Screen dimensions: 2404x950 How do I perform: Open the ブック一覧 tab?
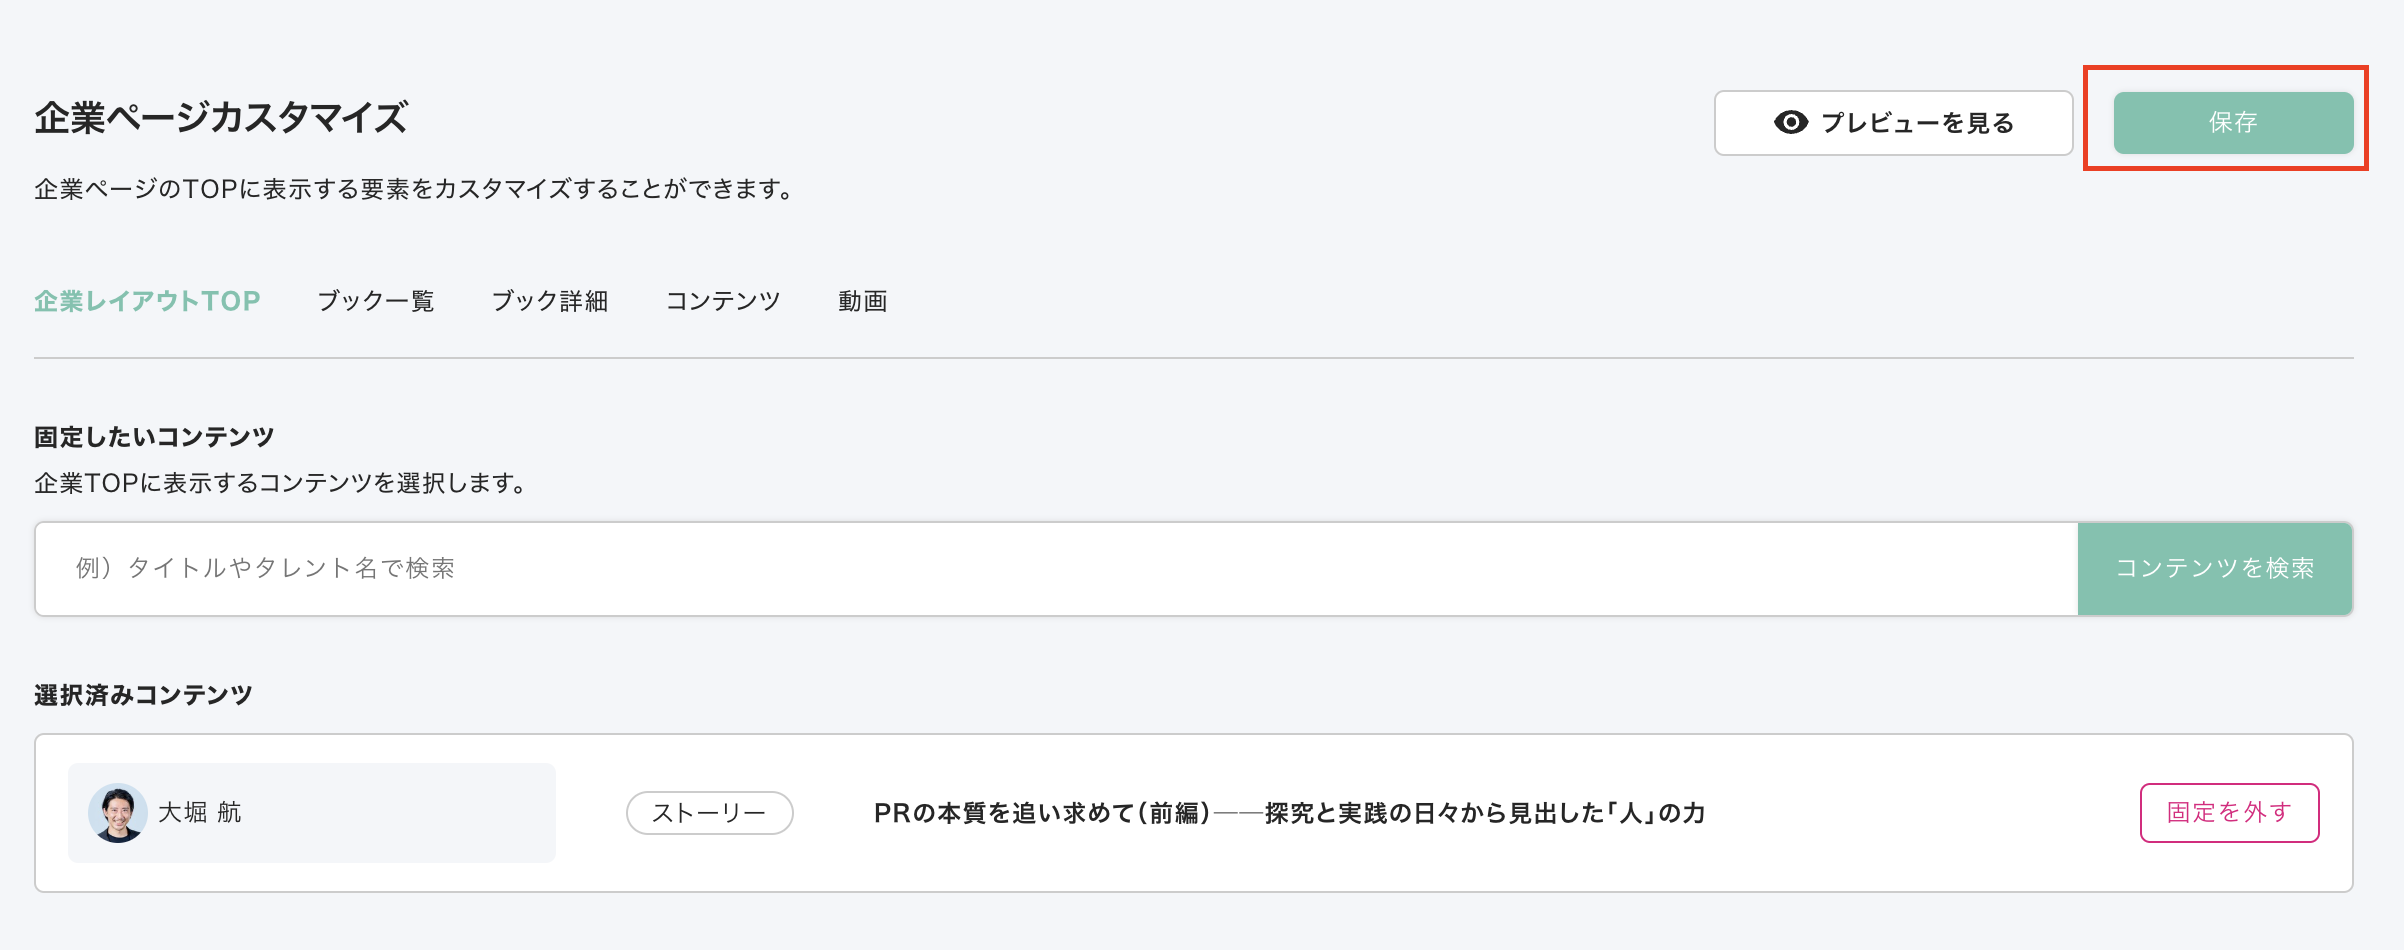coord(376,301)
